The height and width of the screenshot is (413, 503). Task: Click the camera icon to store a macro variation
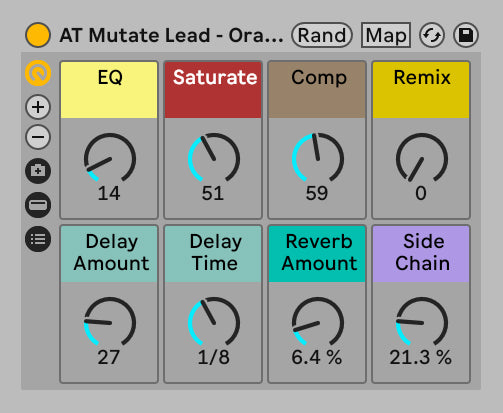pos(38,171)
